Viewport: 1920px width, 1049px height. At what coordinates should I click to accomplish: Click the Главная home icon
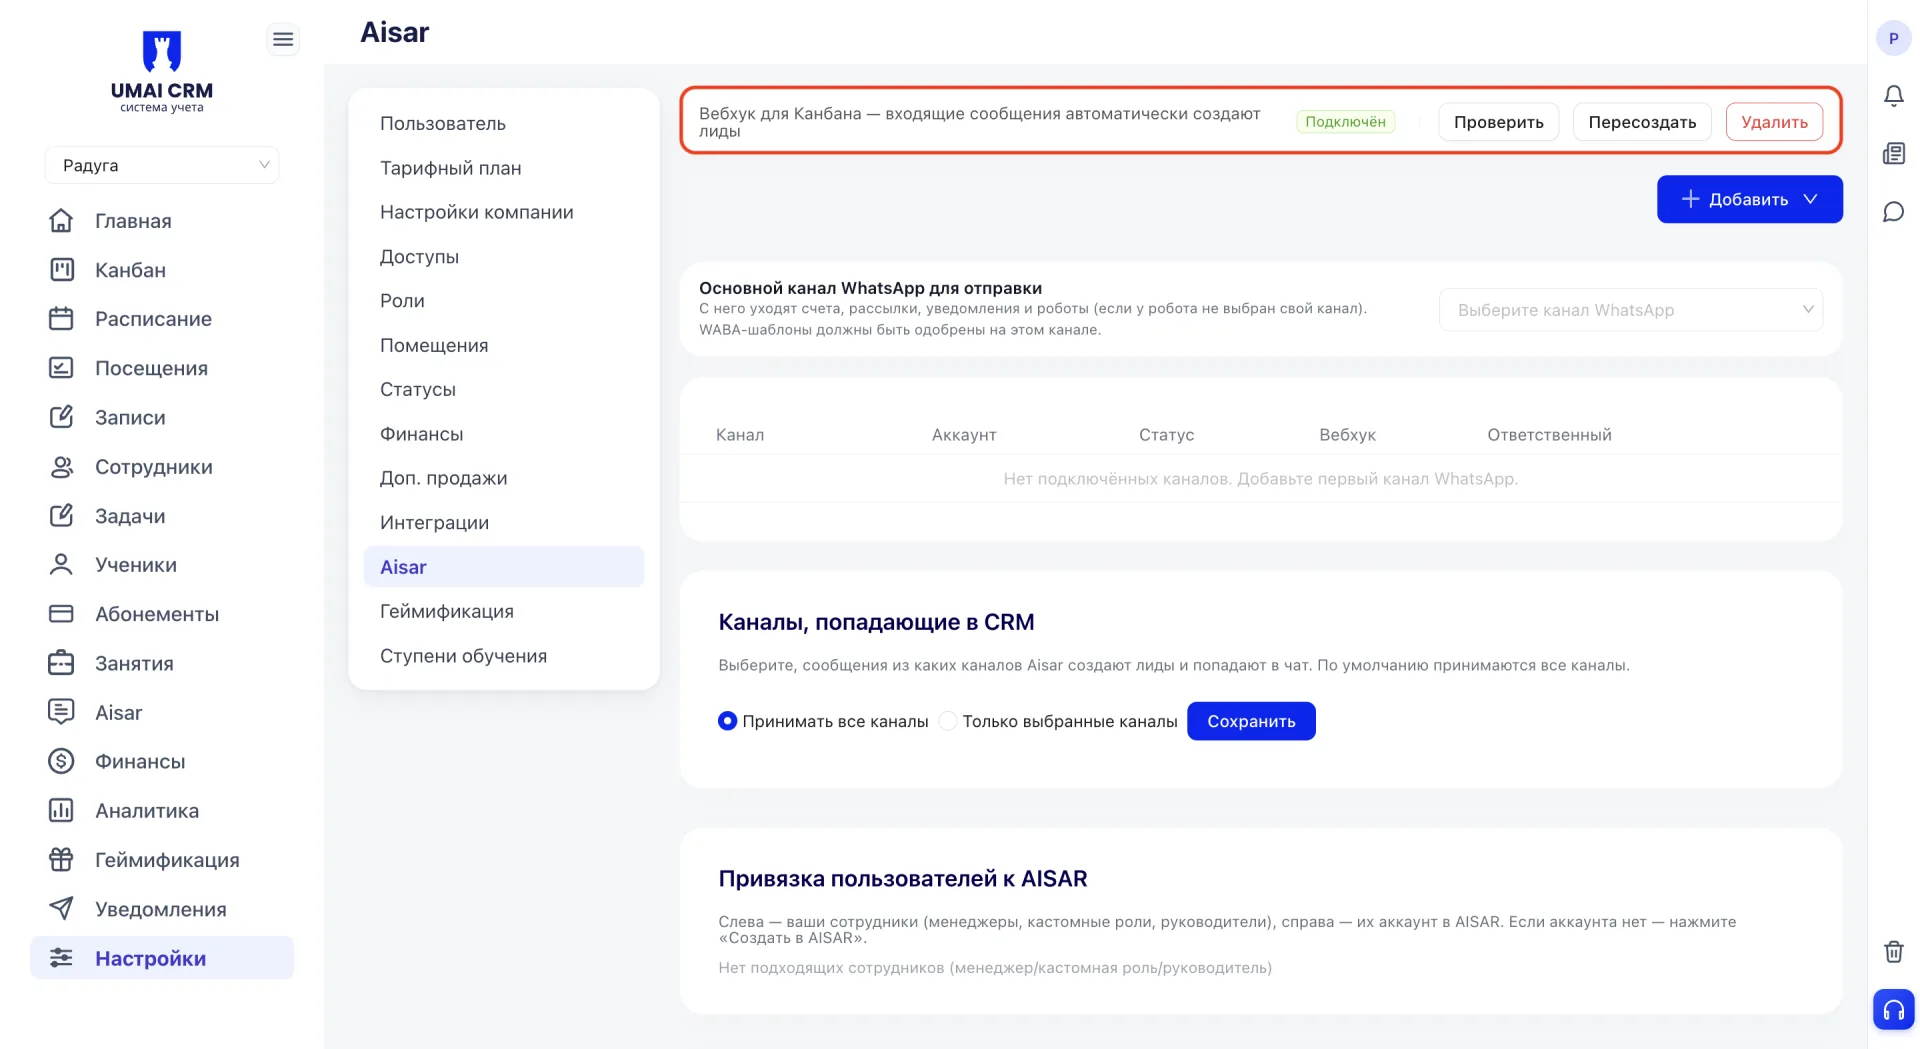coord(61,220)
